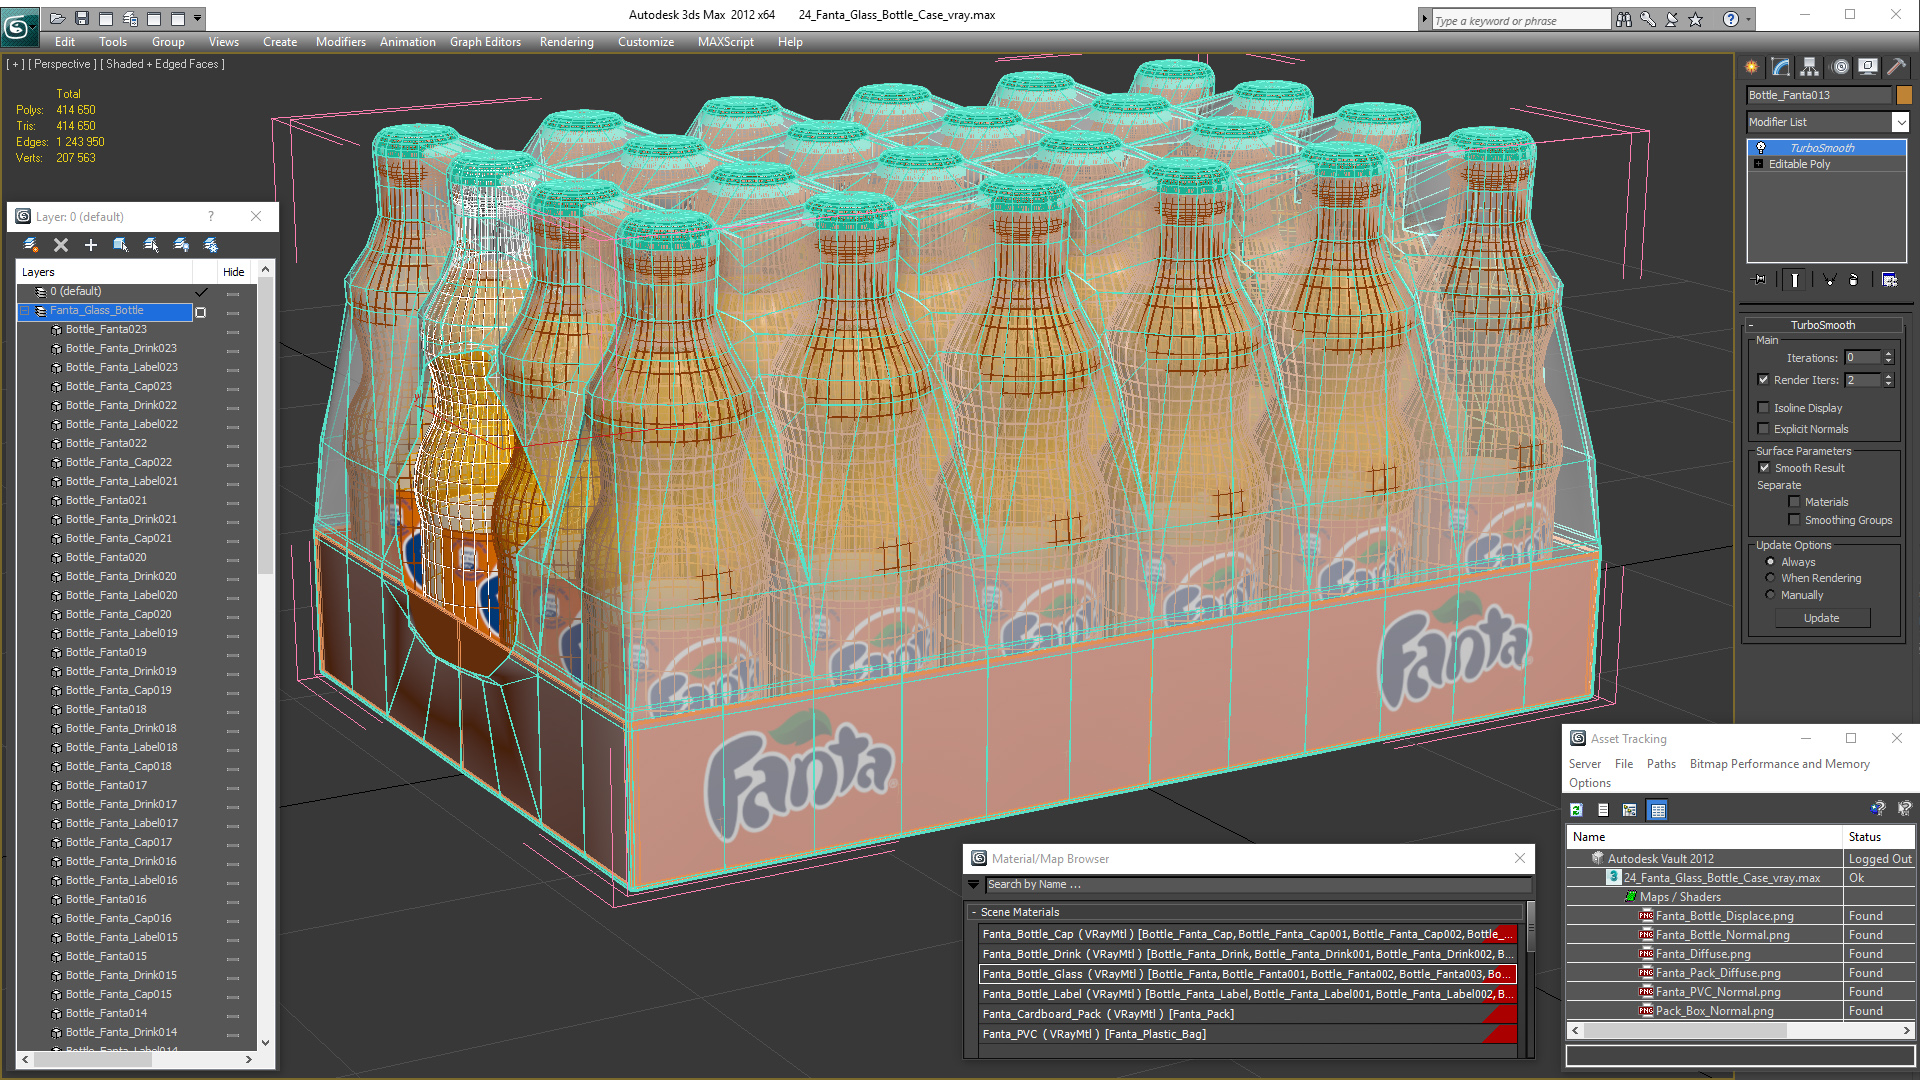This screenshot has height=1080, width=1920.
Task: Click the Save File floppy disk icon
Action: (x=82, y=18)
